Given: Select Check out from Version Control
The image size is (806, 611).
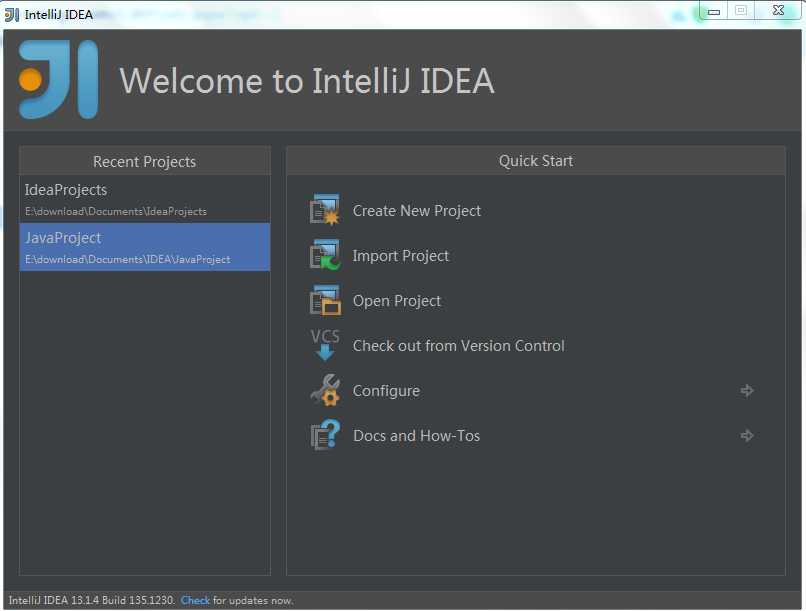Looking at the screenshot, I should coord(459,346).
